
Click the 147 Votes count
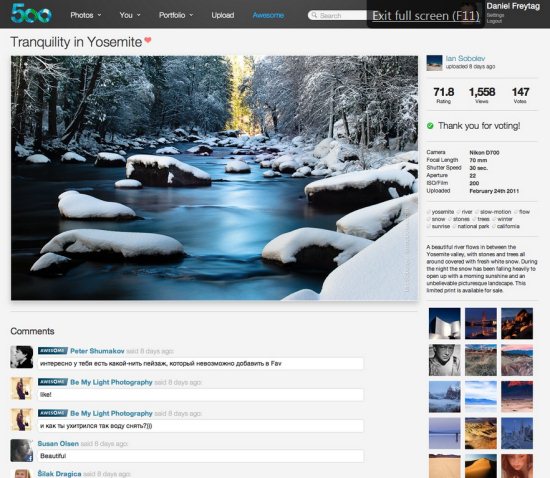click(x=520, y=92)
